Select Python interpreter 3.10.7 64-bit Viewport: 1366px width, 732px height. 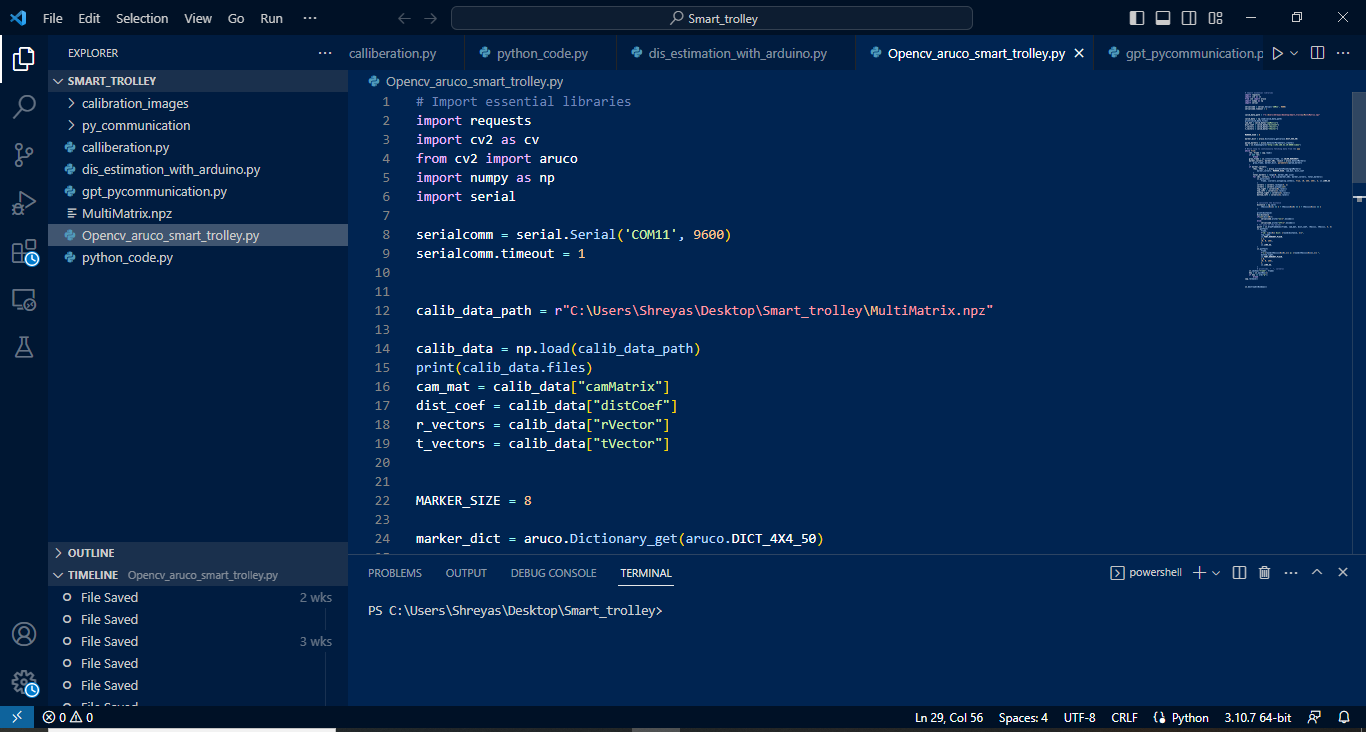(1258, 718)
